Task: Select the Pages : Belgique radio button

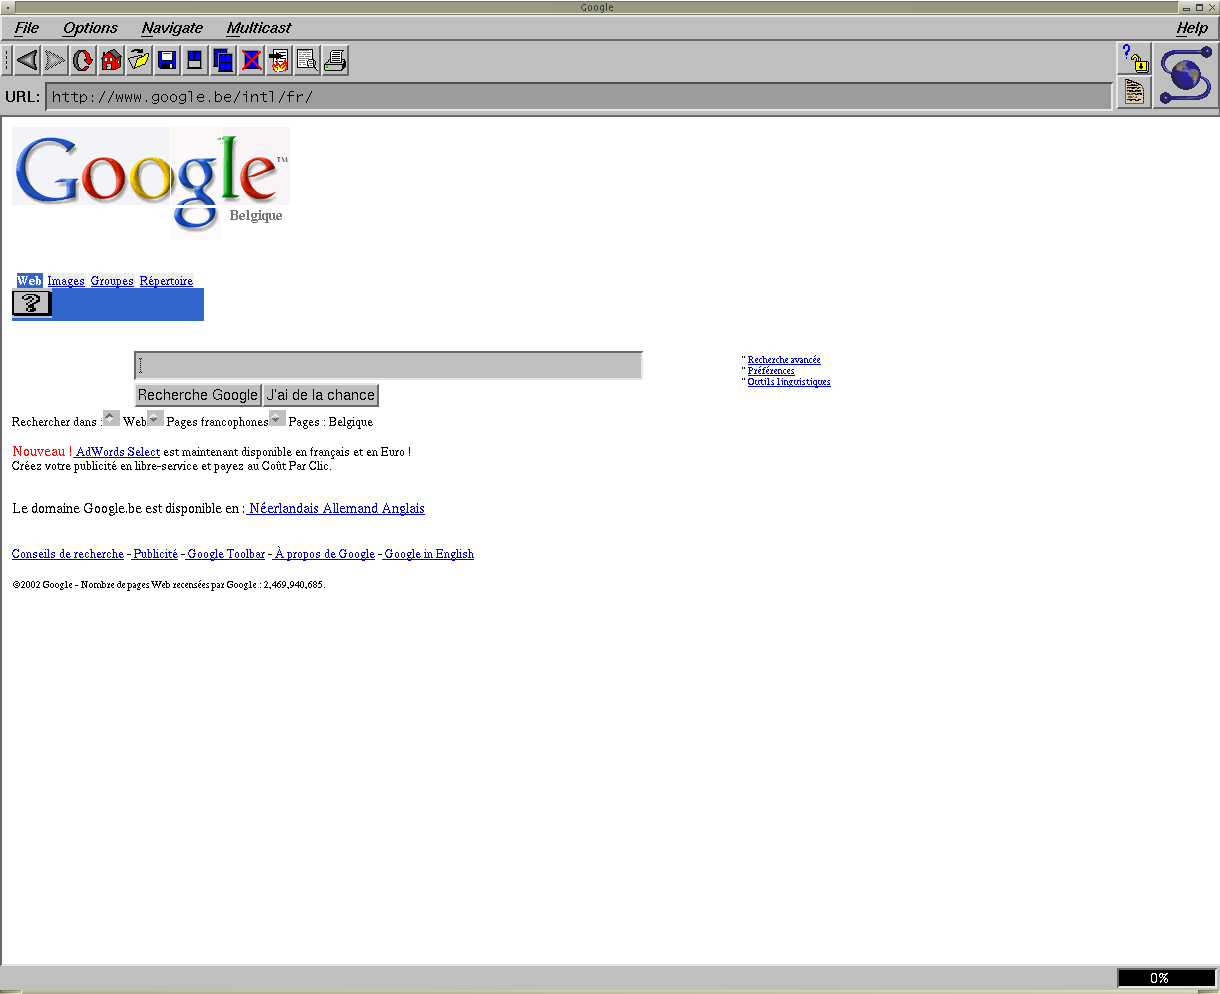Action: (x=277, y=418)
